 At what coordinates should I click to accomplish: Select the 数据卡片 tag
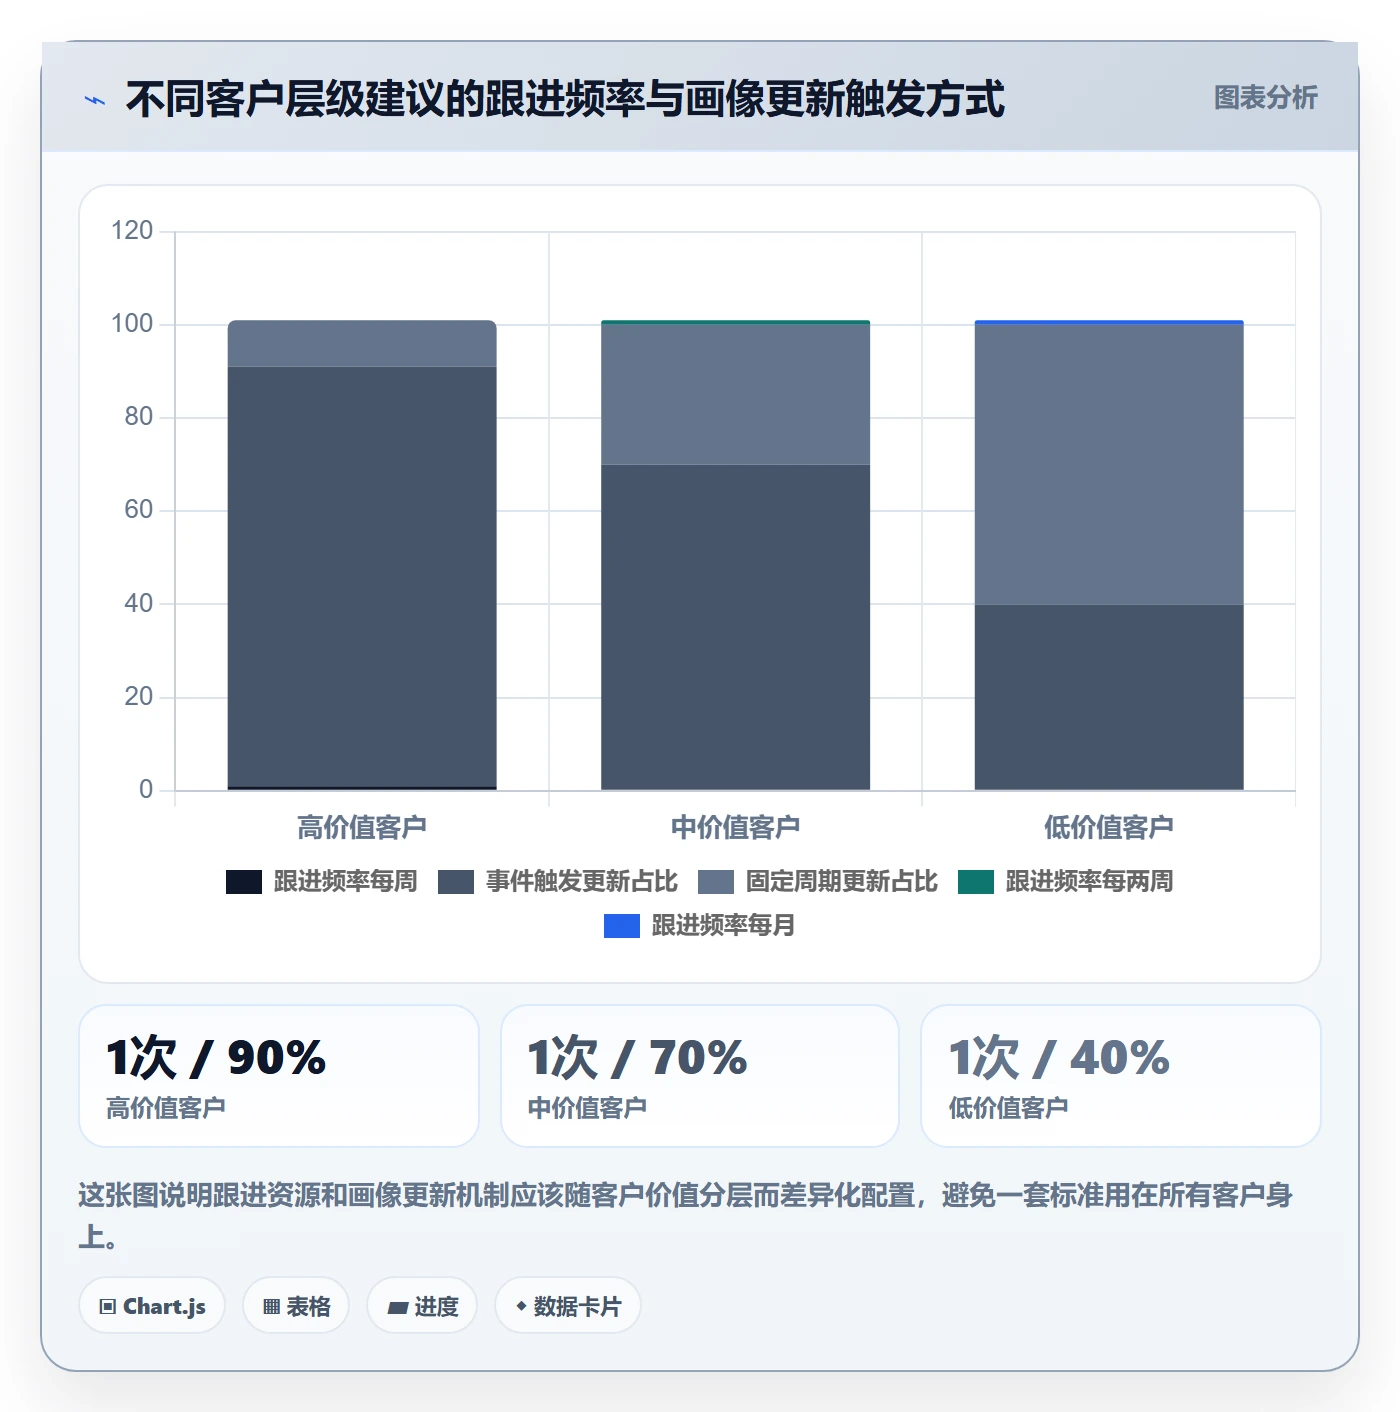[568, 1305]
